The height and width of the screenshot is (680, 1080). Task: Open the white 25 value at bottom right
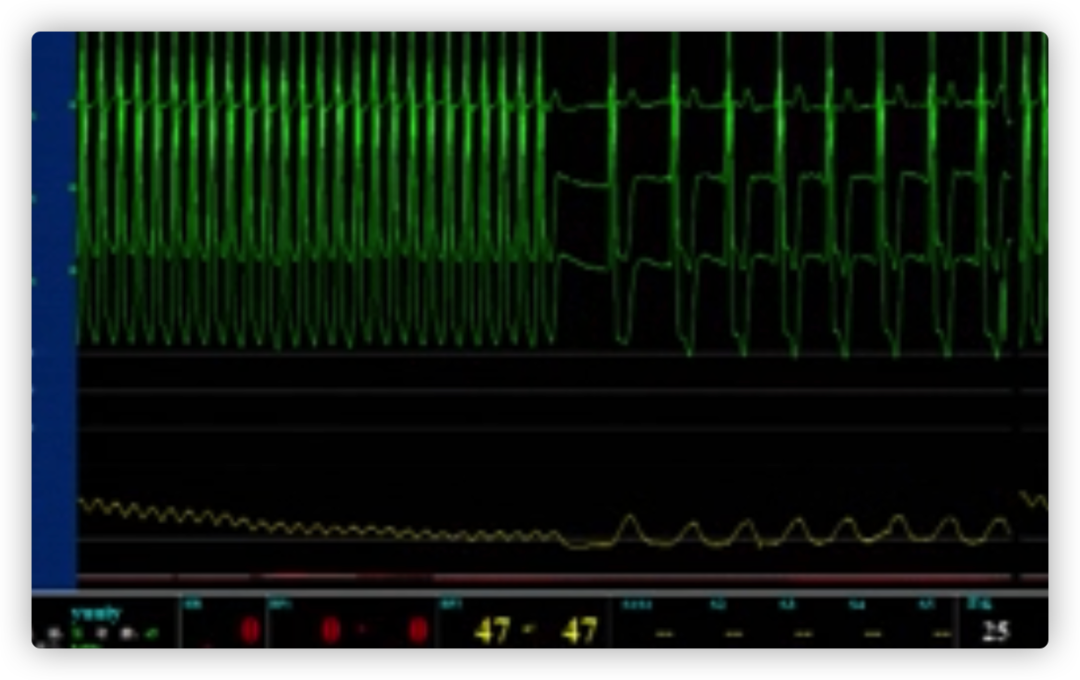click(994, 630)
